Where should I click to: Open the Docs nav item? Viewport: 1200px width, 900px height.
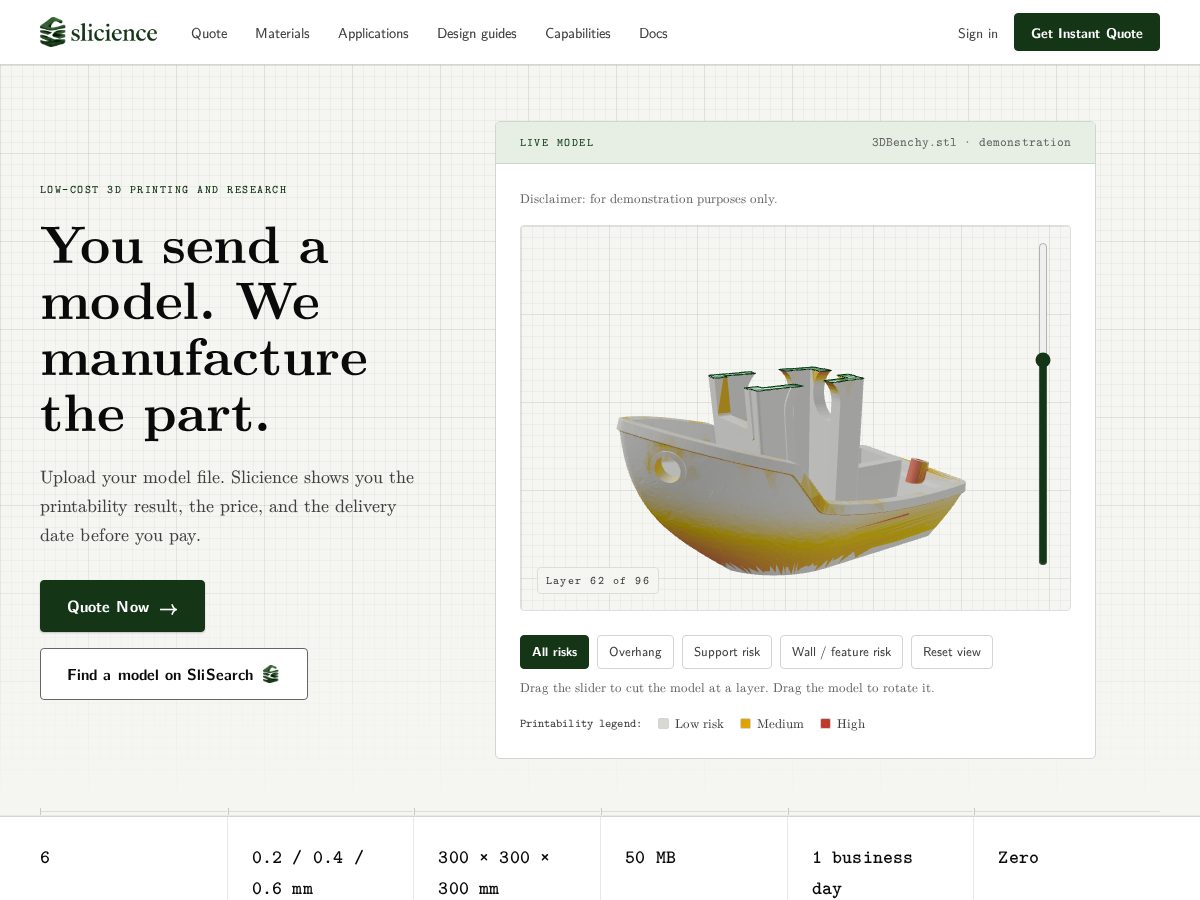pyautogui.click(x=653, y=33)
